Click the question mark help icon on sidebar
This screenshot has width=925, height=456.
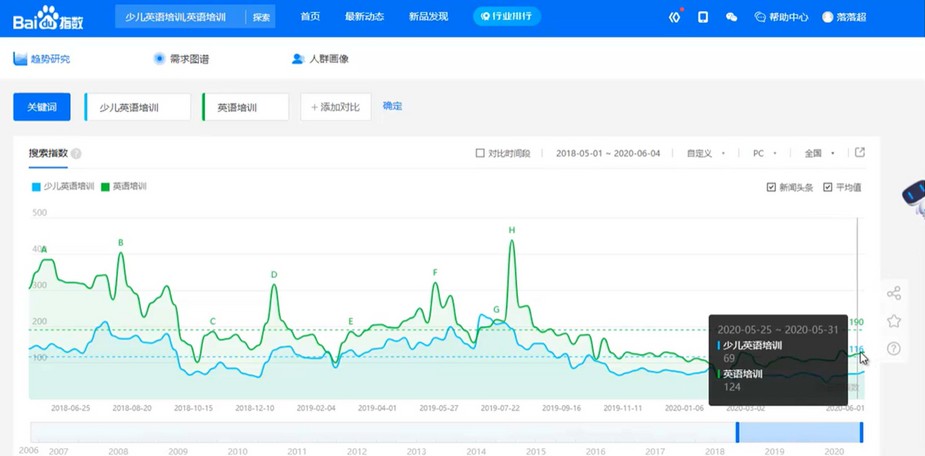tap(894, 349)
